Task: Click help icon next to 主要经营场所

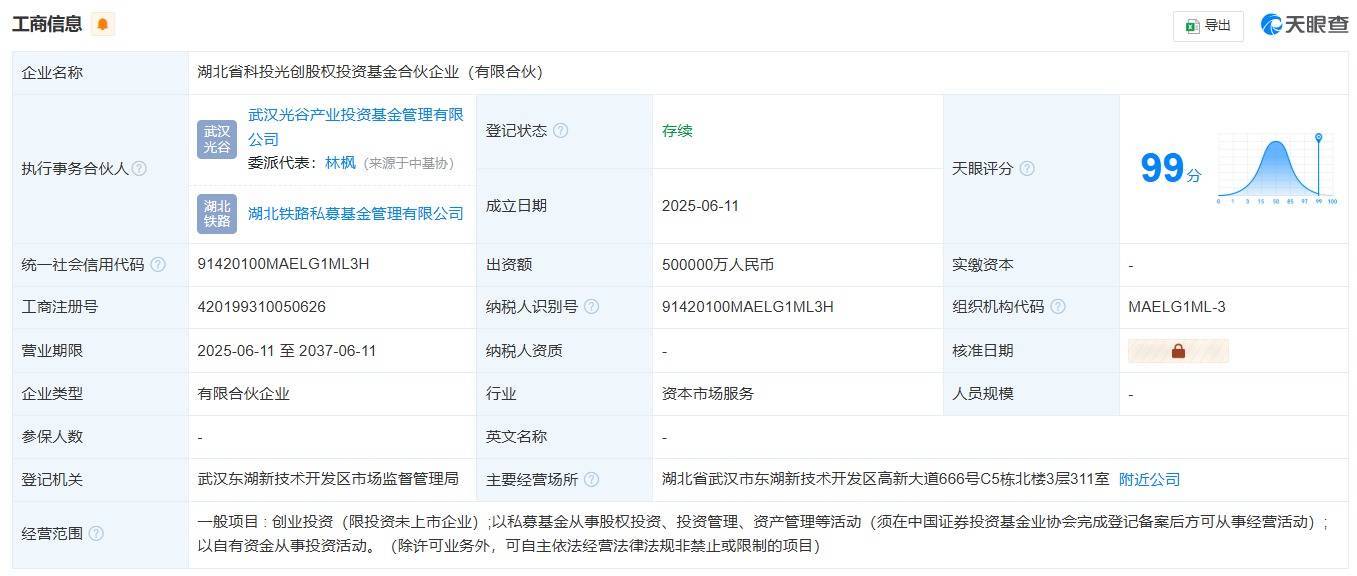Action: [x=591, y=480]
